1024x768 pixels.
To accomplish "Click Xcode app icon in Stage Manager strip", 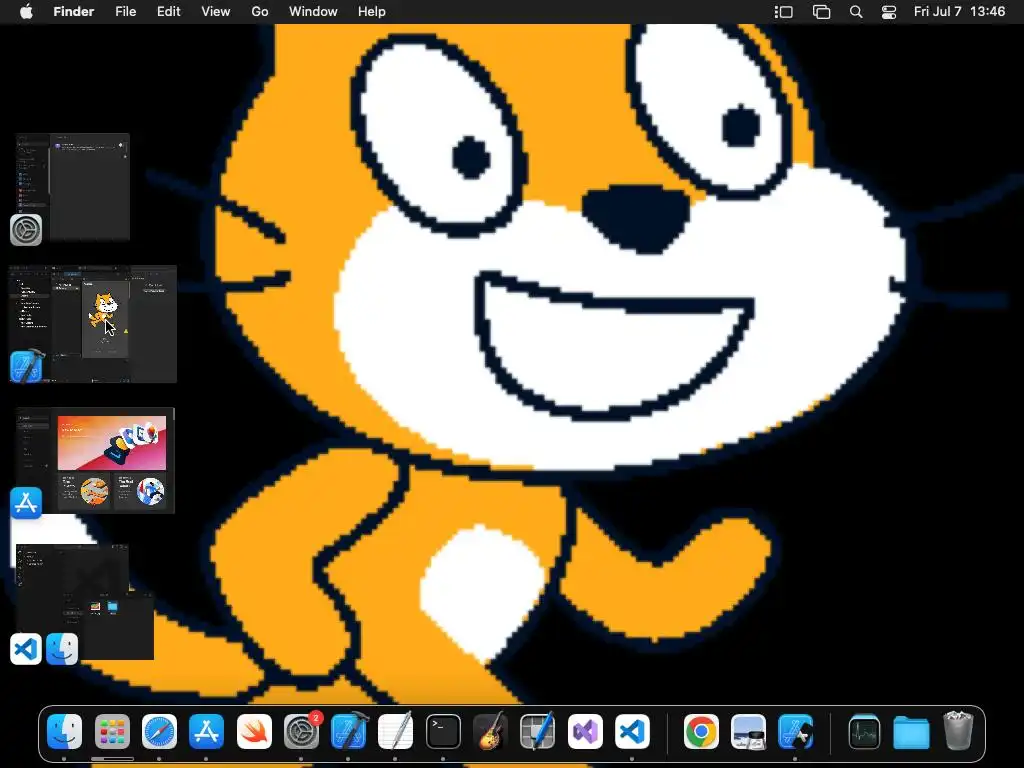I will coord(26,366).
